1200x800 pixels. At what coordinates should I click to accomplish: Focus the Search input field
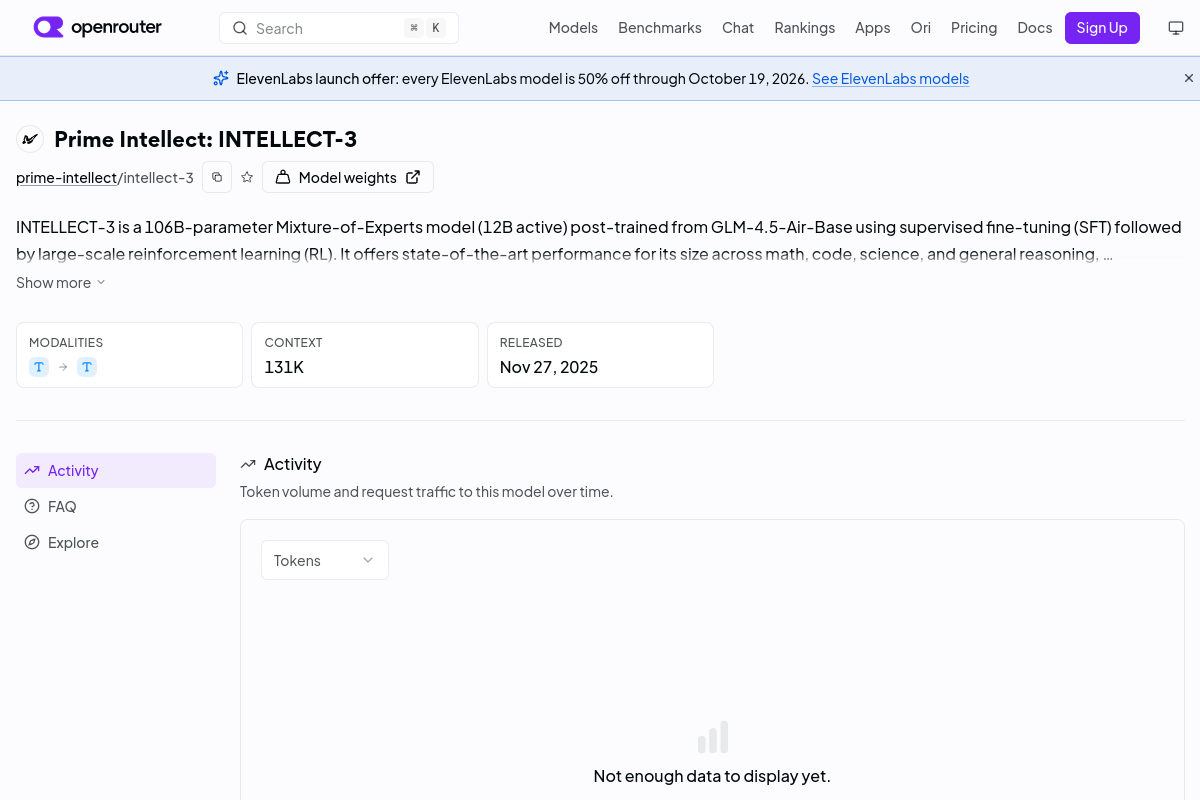pos(339,28)
